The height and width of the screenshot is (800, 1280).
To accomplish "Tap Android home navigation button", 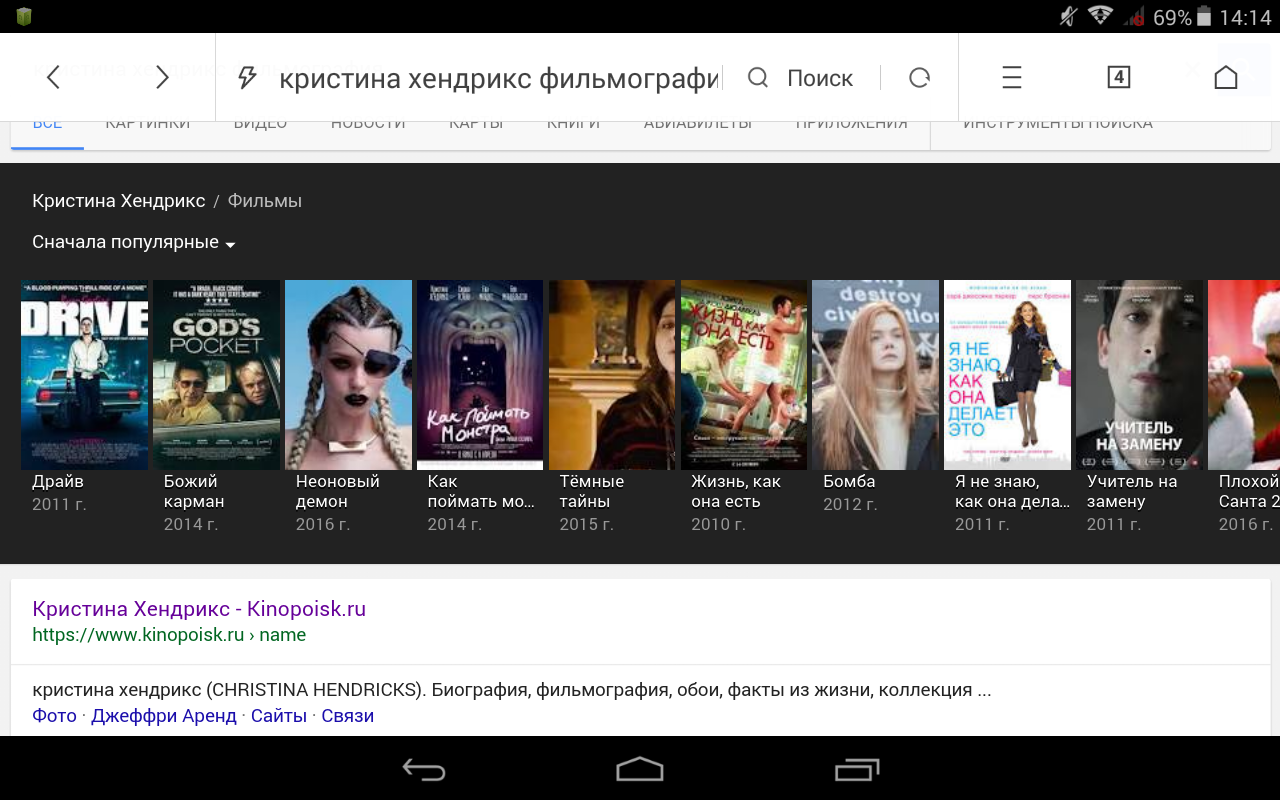I will 640,768.
